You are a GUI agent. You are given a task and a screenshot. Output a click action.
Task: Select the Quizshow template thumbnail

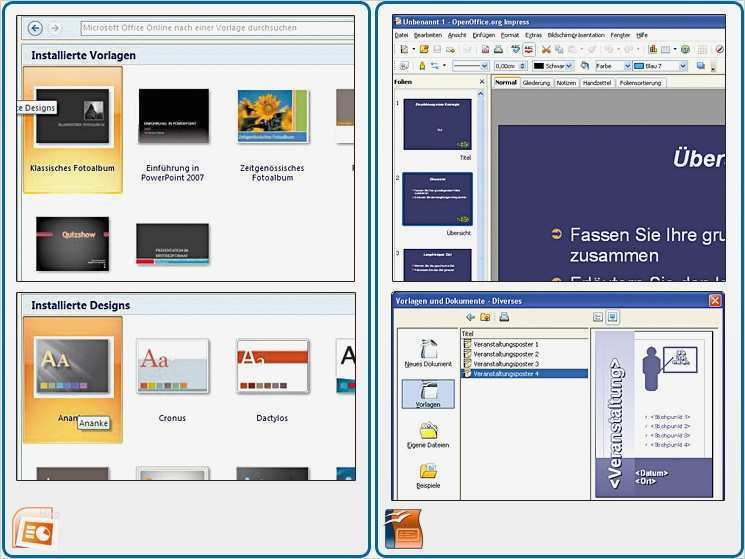pos(73,244)
